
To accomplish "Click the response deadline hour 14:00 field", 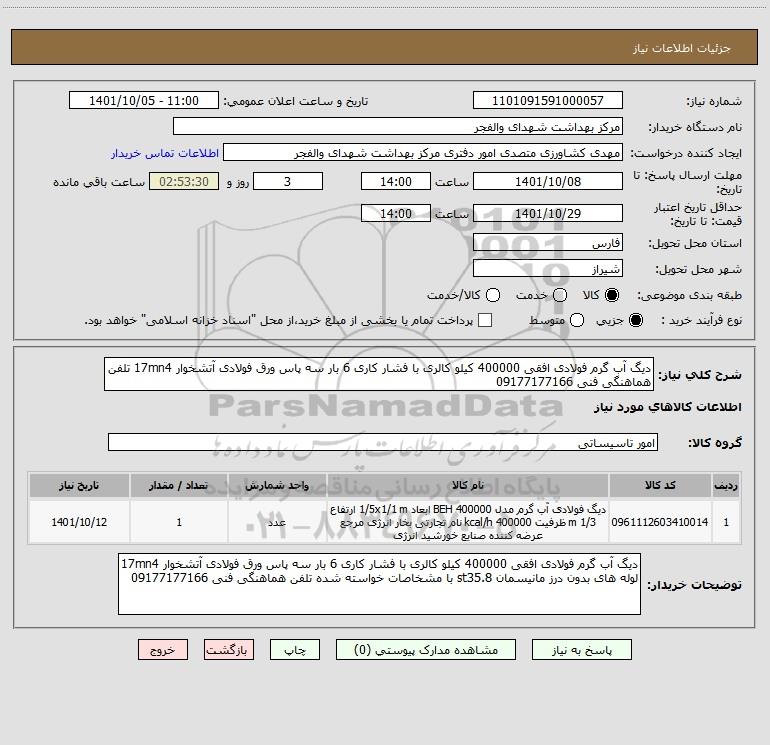I will [x=396, y=181].
